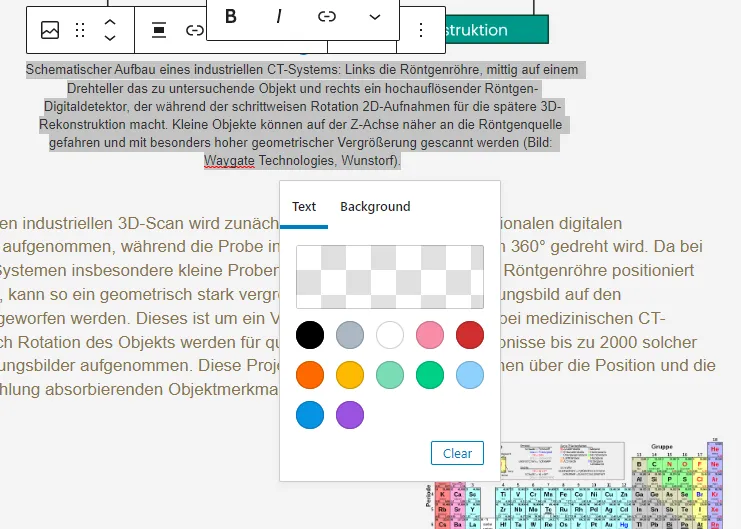
Task: Switch to the Background color tab
Action: point(375,207)
